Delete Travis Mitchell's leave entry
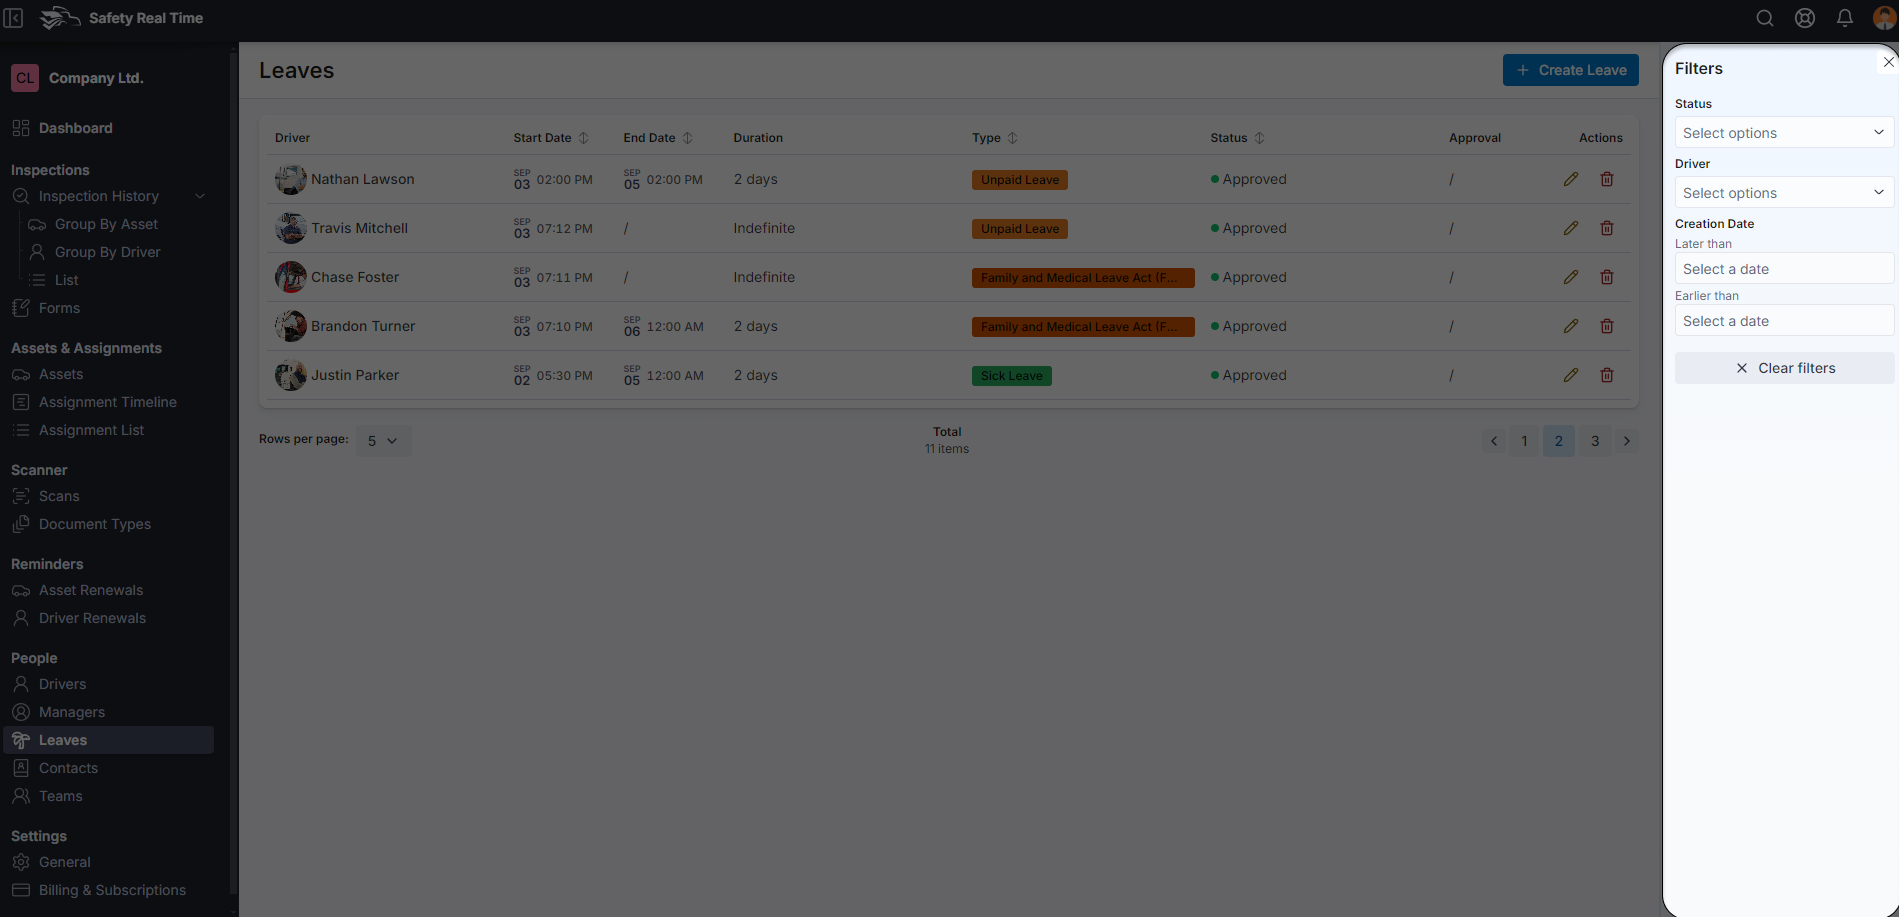 click(x=1606, y=228)
